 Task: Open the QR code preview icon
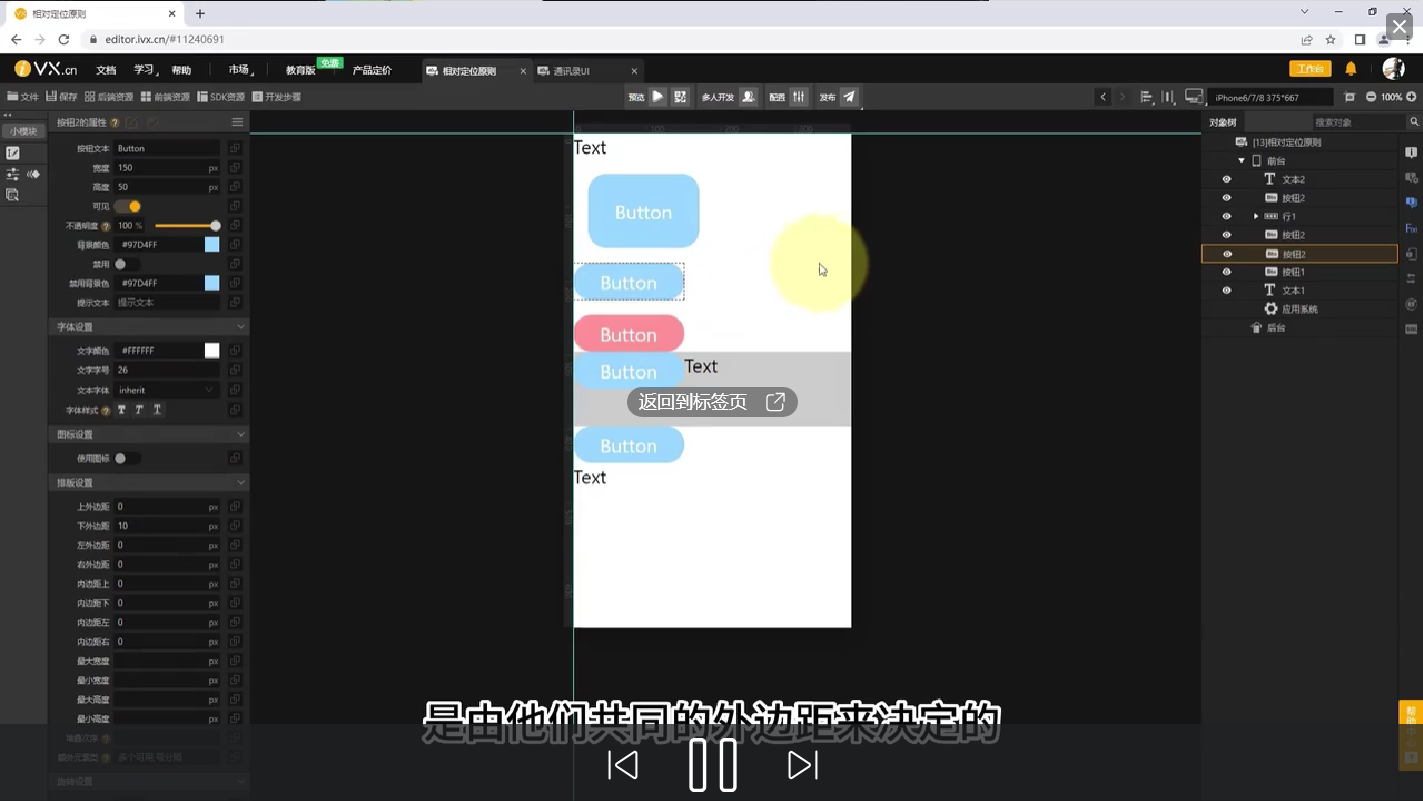click(x=680, y=96)
